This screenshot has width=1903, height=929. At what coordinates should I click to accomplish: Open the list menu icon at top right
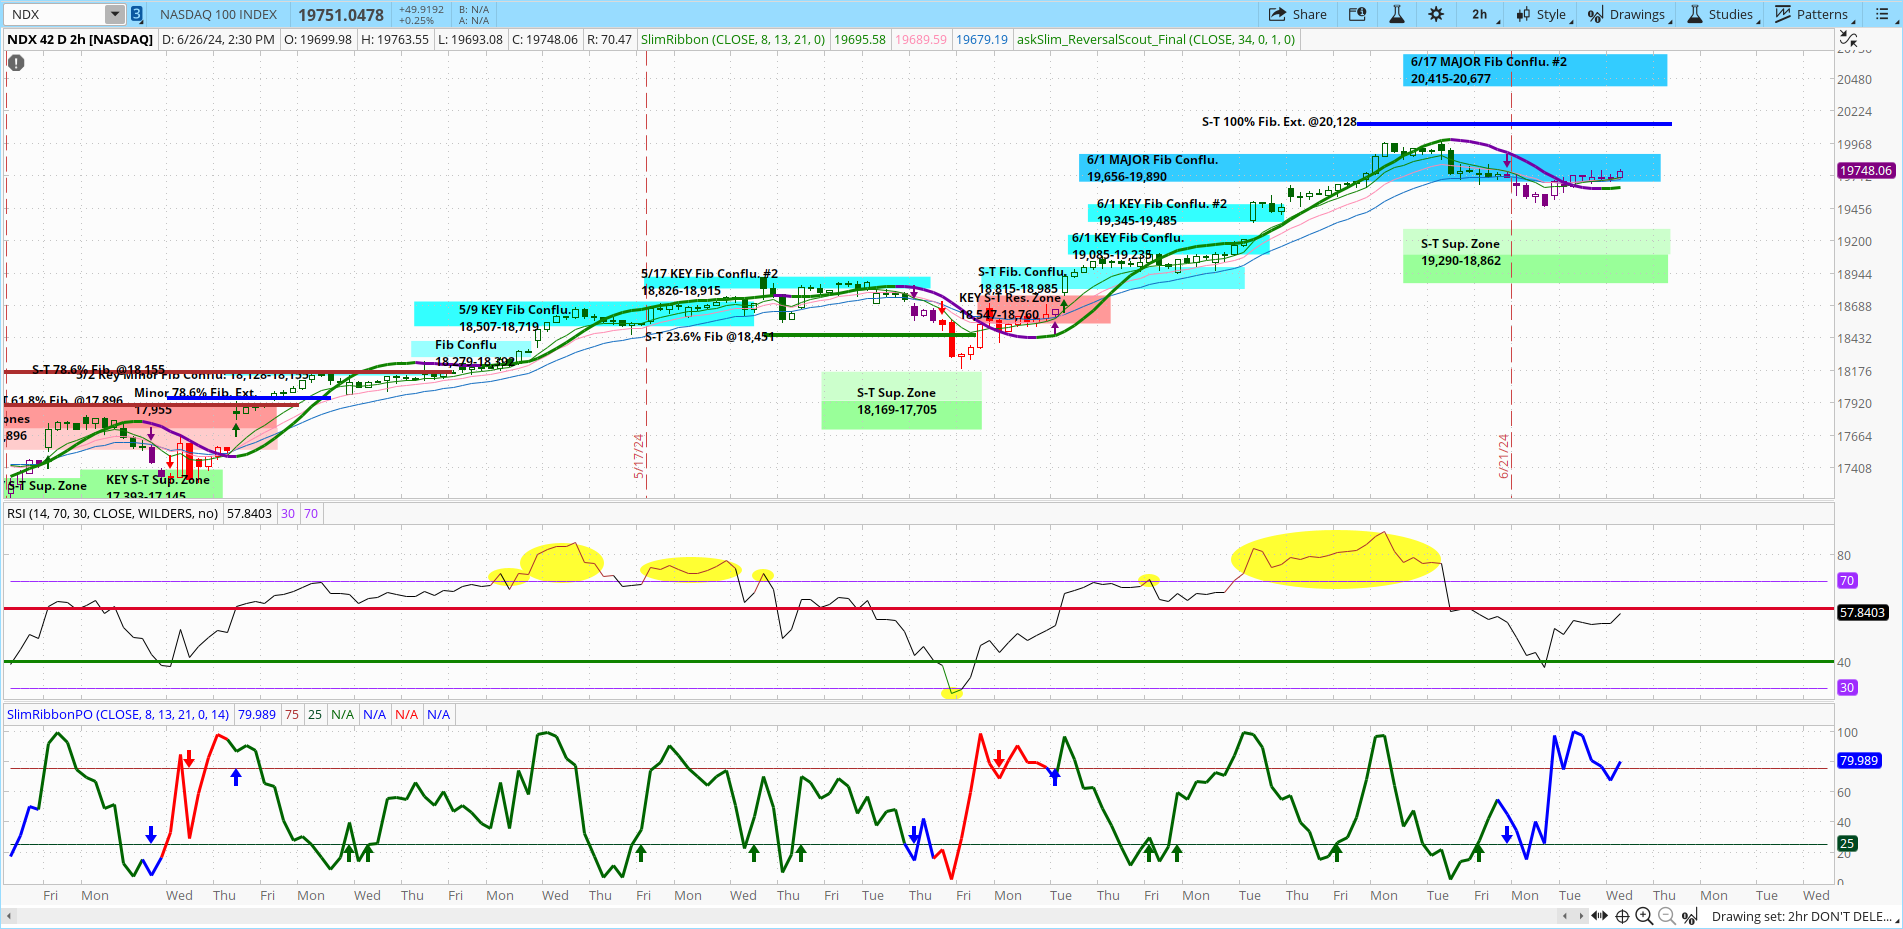click(1886, 14)
